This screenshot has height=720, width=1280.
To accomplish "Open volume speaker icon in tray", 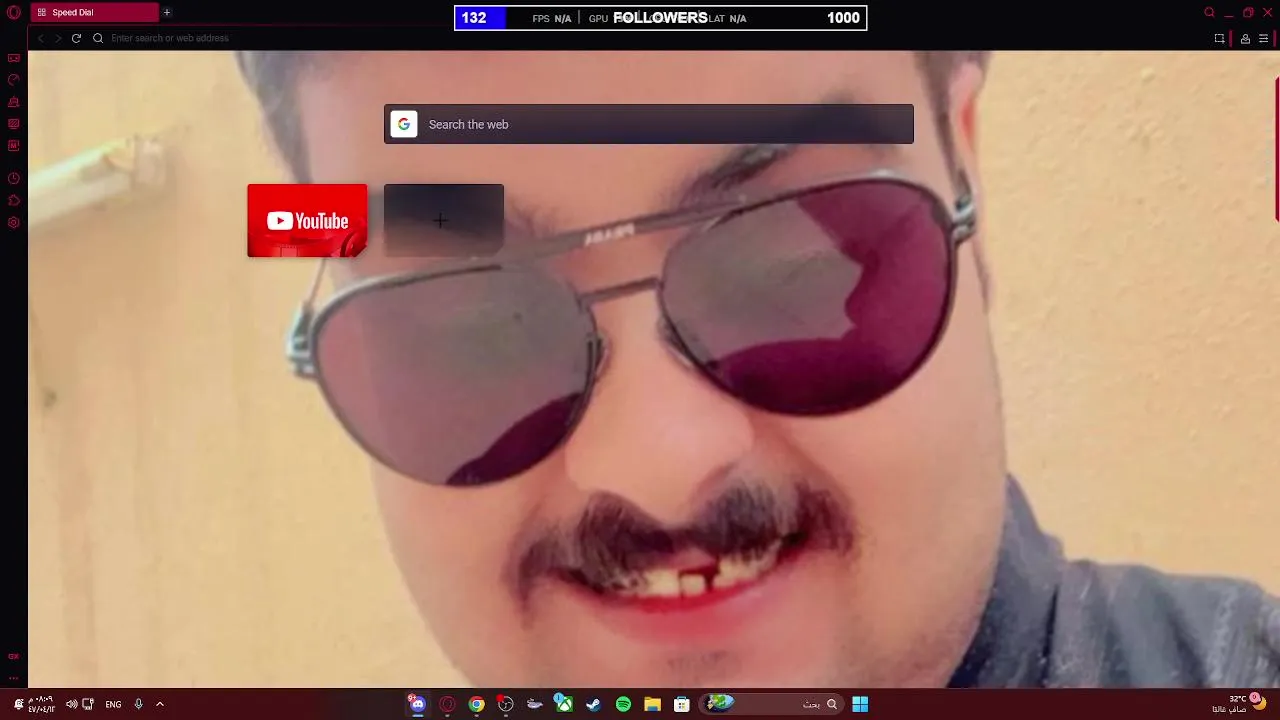I will tap(71, 704).
